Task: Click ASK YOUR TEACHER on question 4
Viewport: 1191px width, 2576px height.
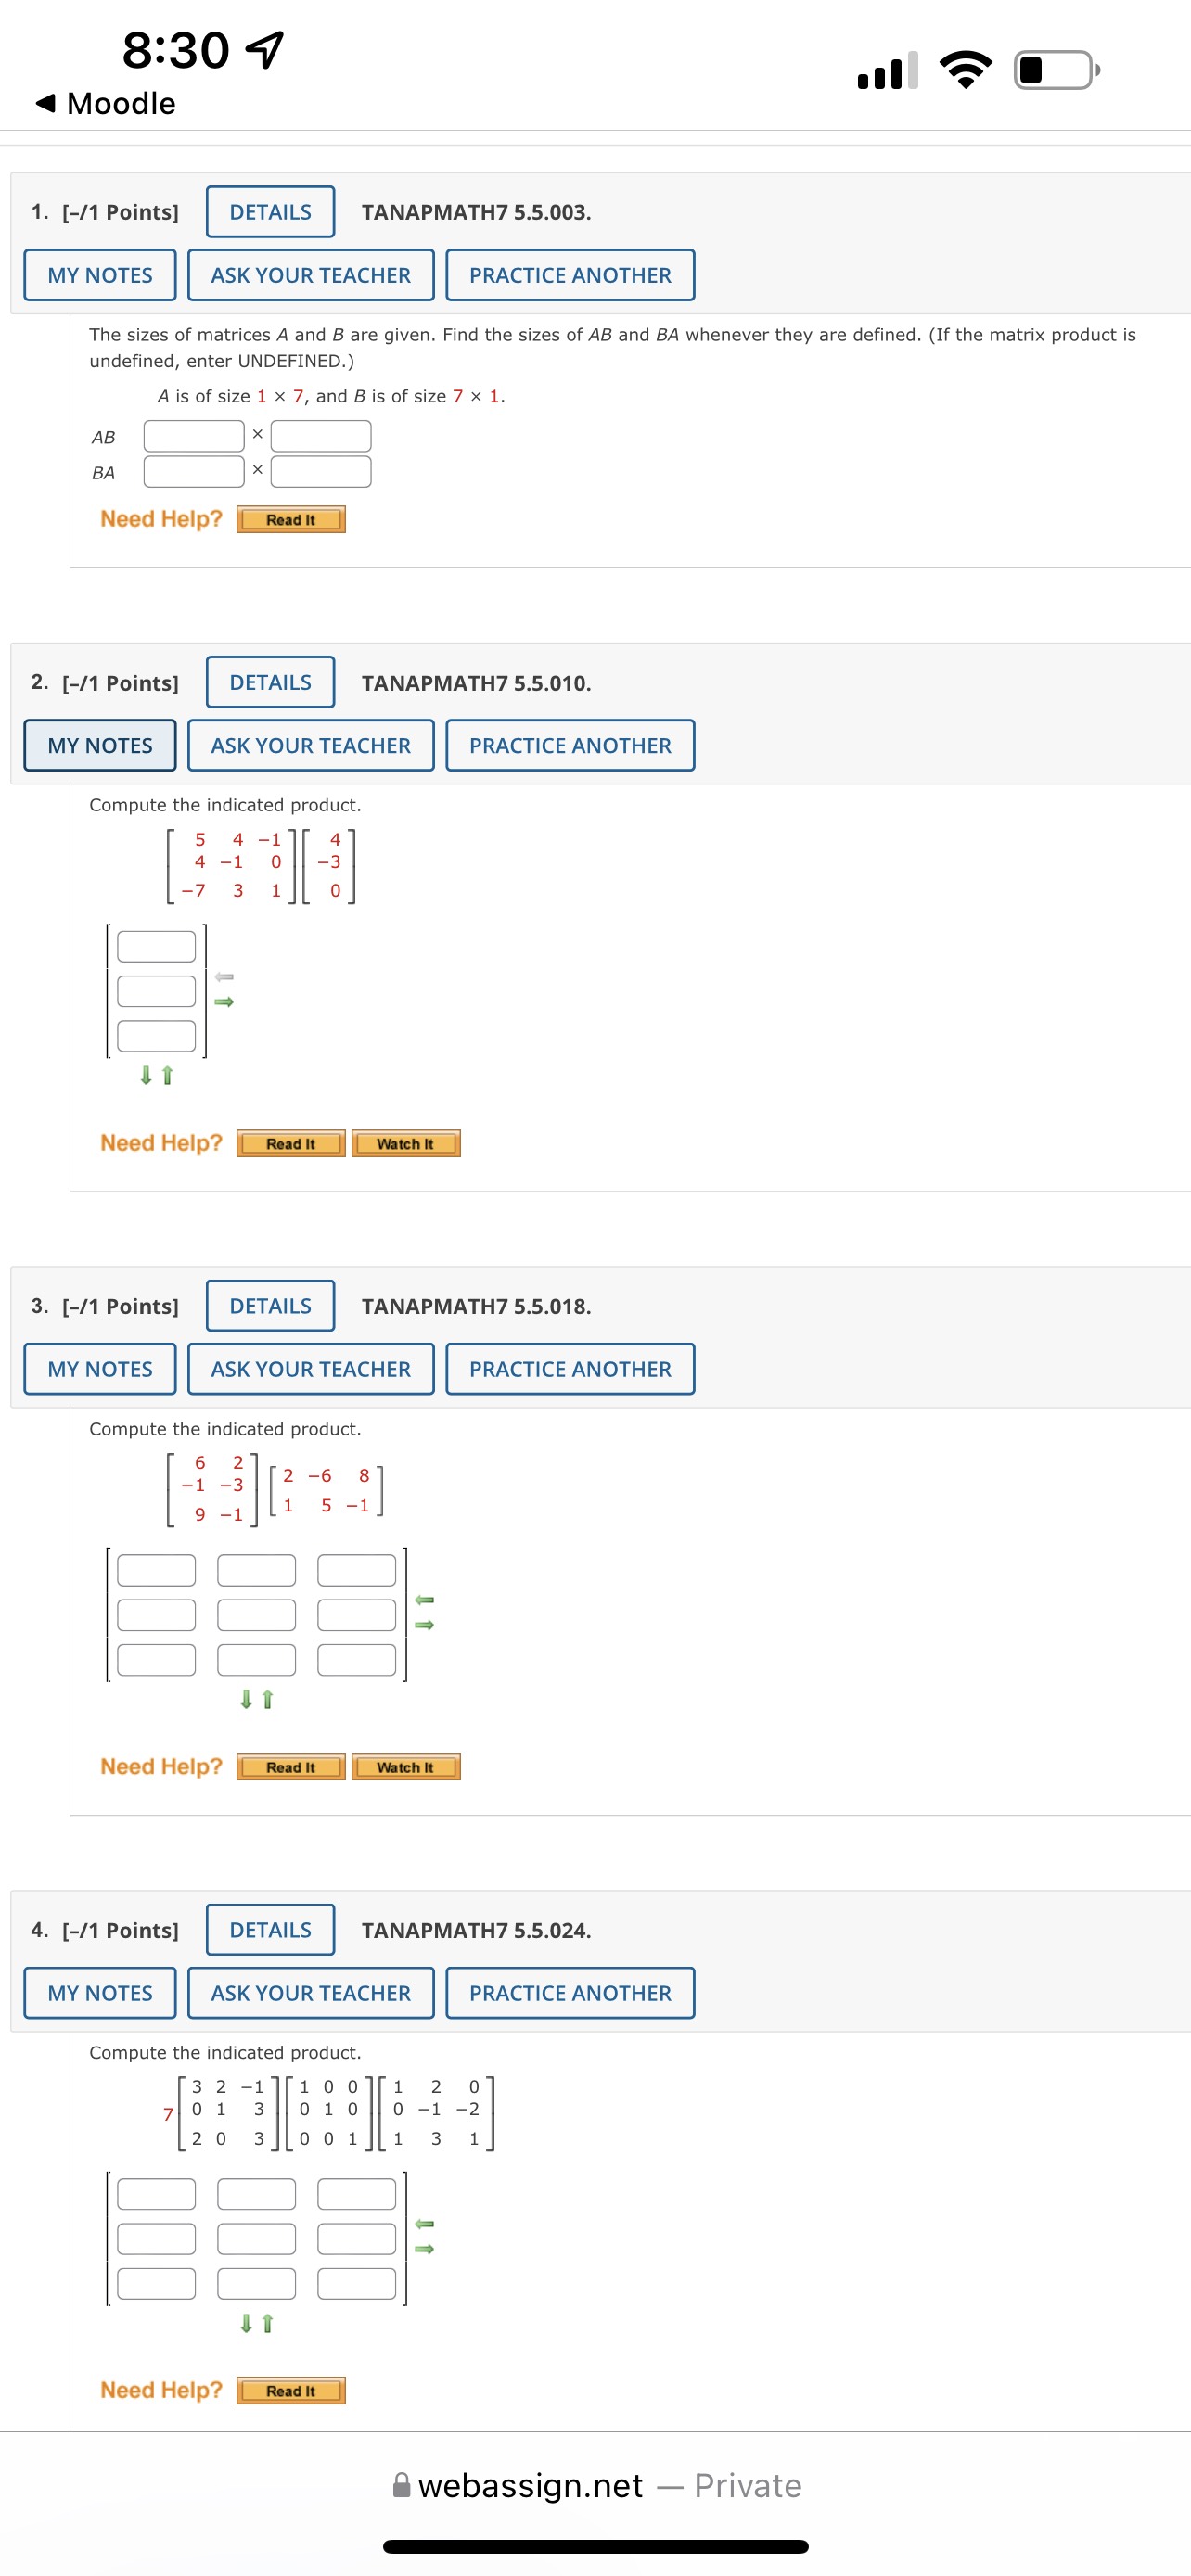Action: pos(311,1993)
